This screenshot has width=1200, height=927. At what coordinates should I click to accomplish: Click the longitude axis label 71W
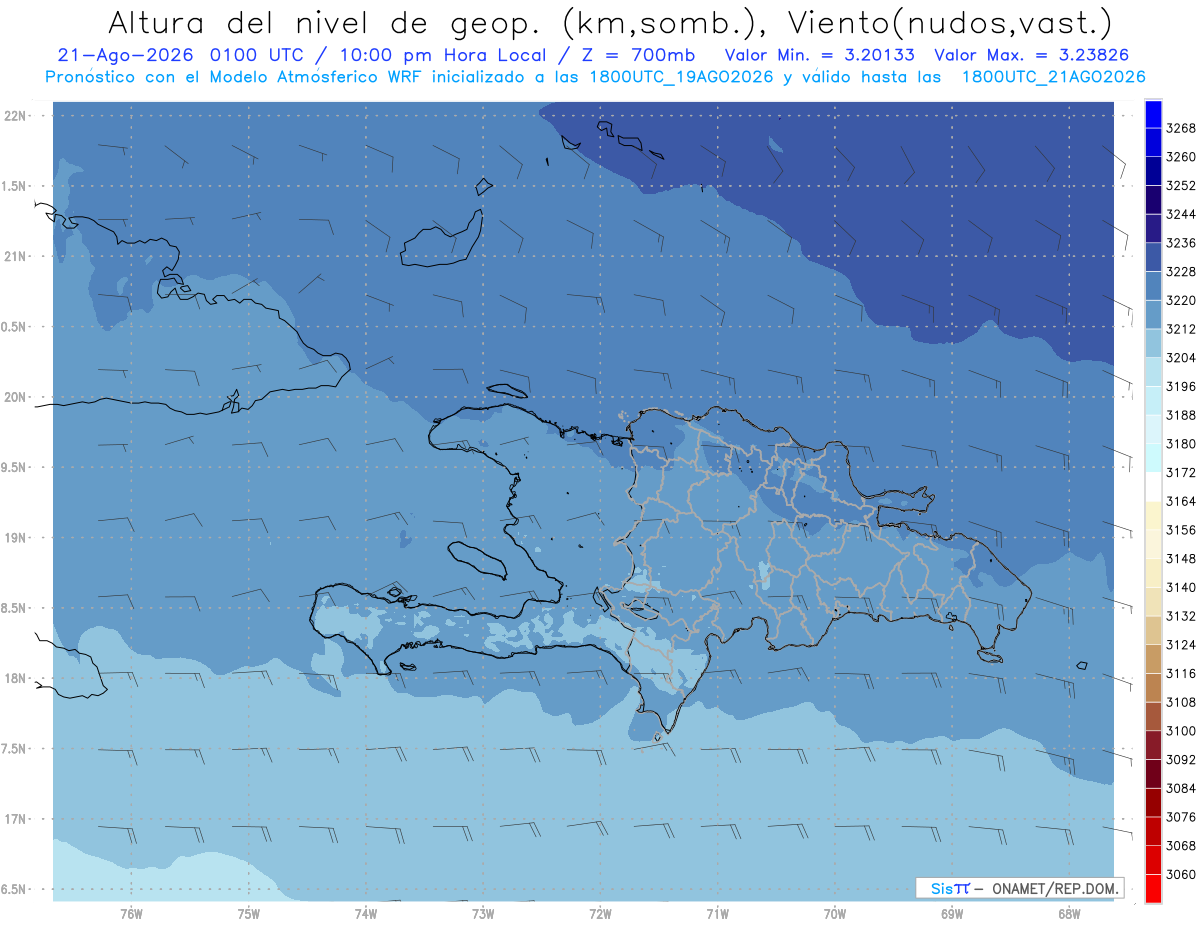[x=717, y=913]
